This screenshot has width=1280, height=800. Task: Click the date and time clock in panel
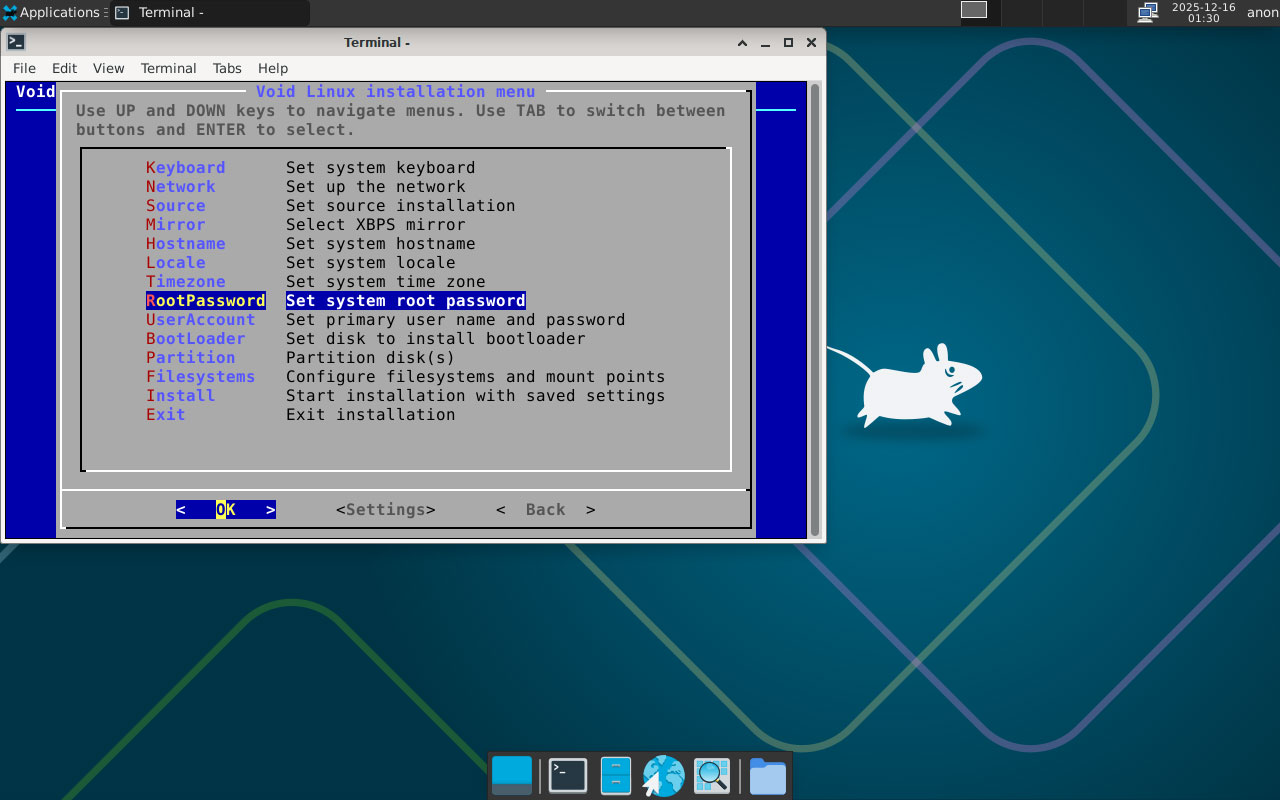point(1203,12)
